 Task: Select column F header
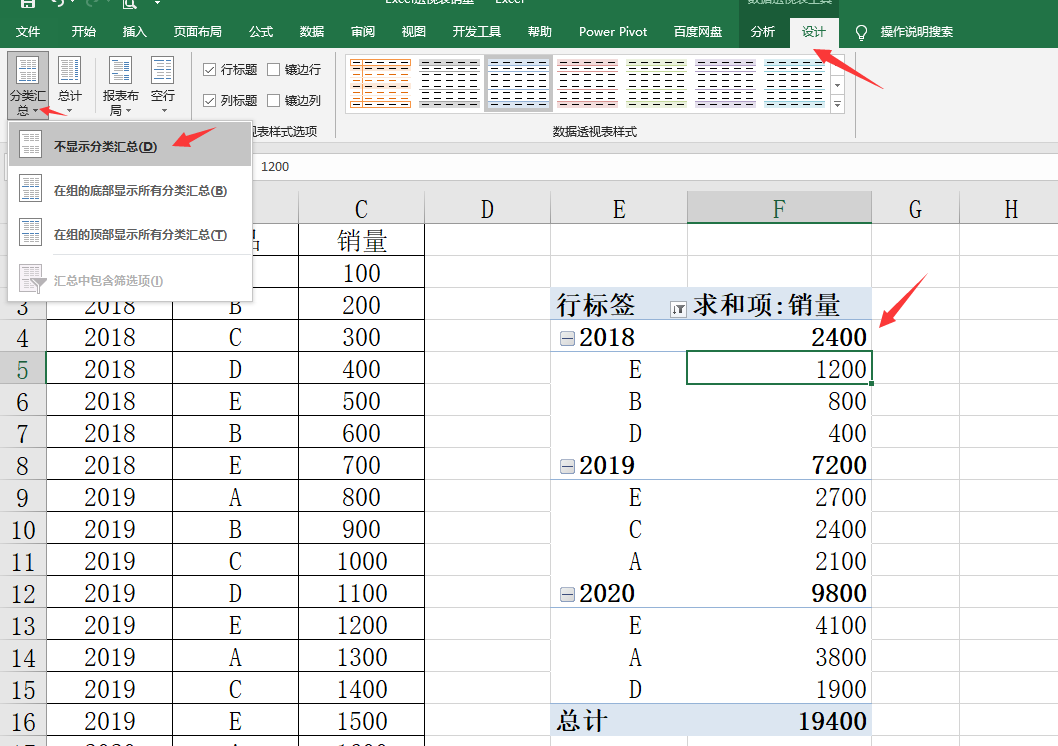(779, 208)
